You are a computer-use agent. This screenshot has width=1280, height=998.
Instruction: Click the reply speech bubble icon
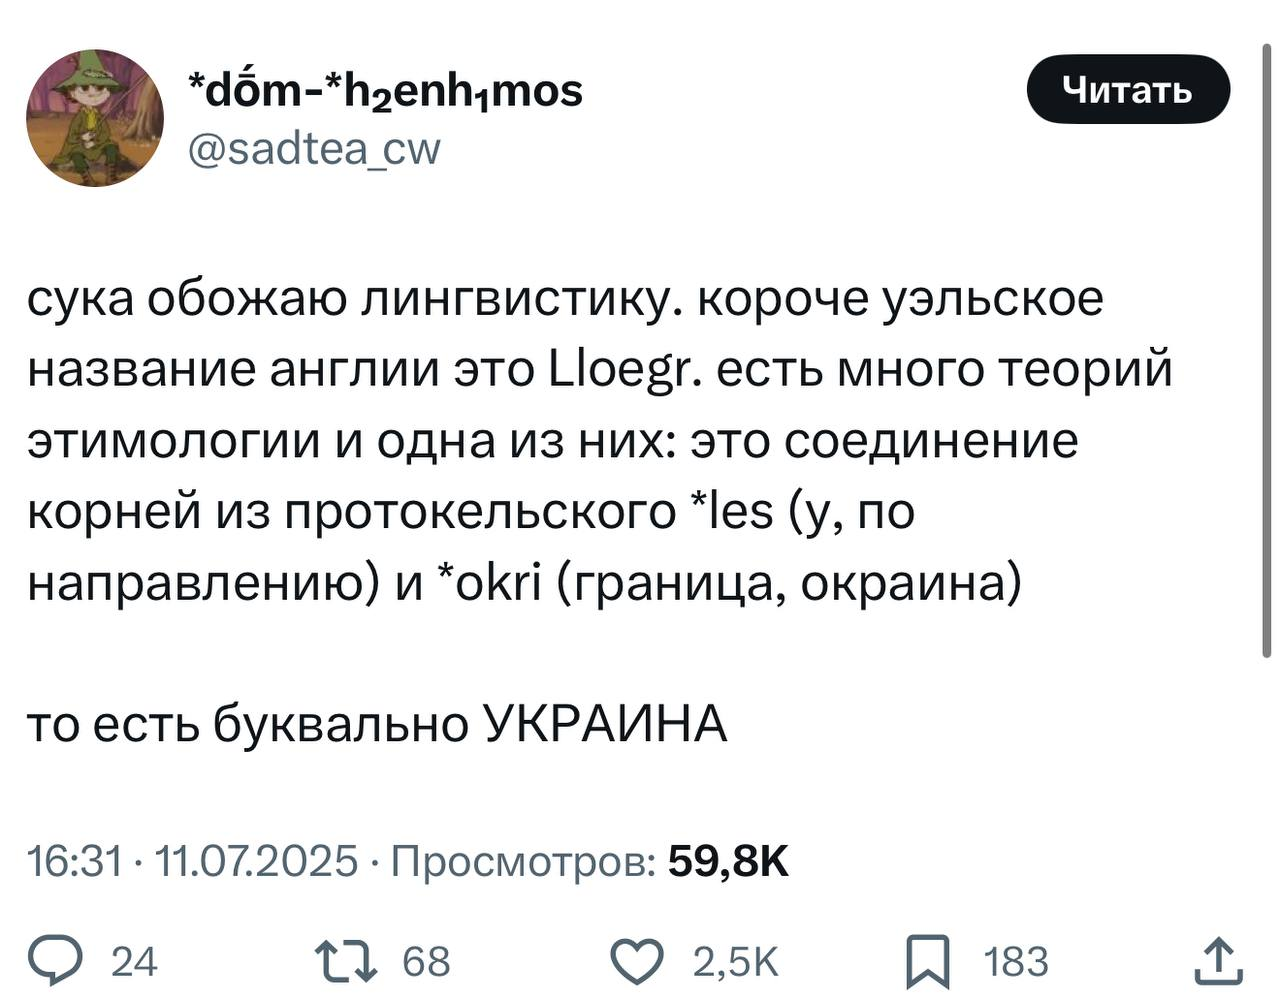tap(77, 961)
